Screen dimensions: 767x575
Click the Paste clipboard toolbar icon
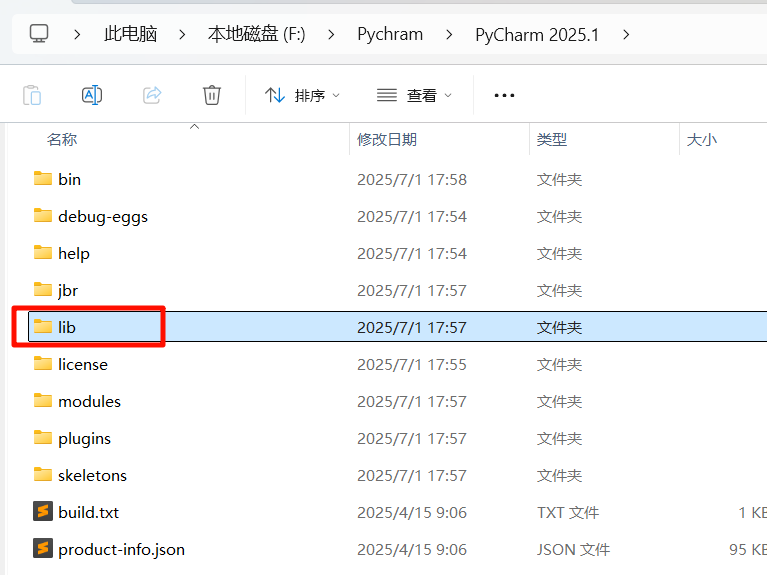pos(32,95)
